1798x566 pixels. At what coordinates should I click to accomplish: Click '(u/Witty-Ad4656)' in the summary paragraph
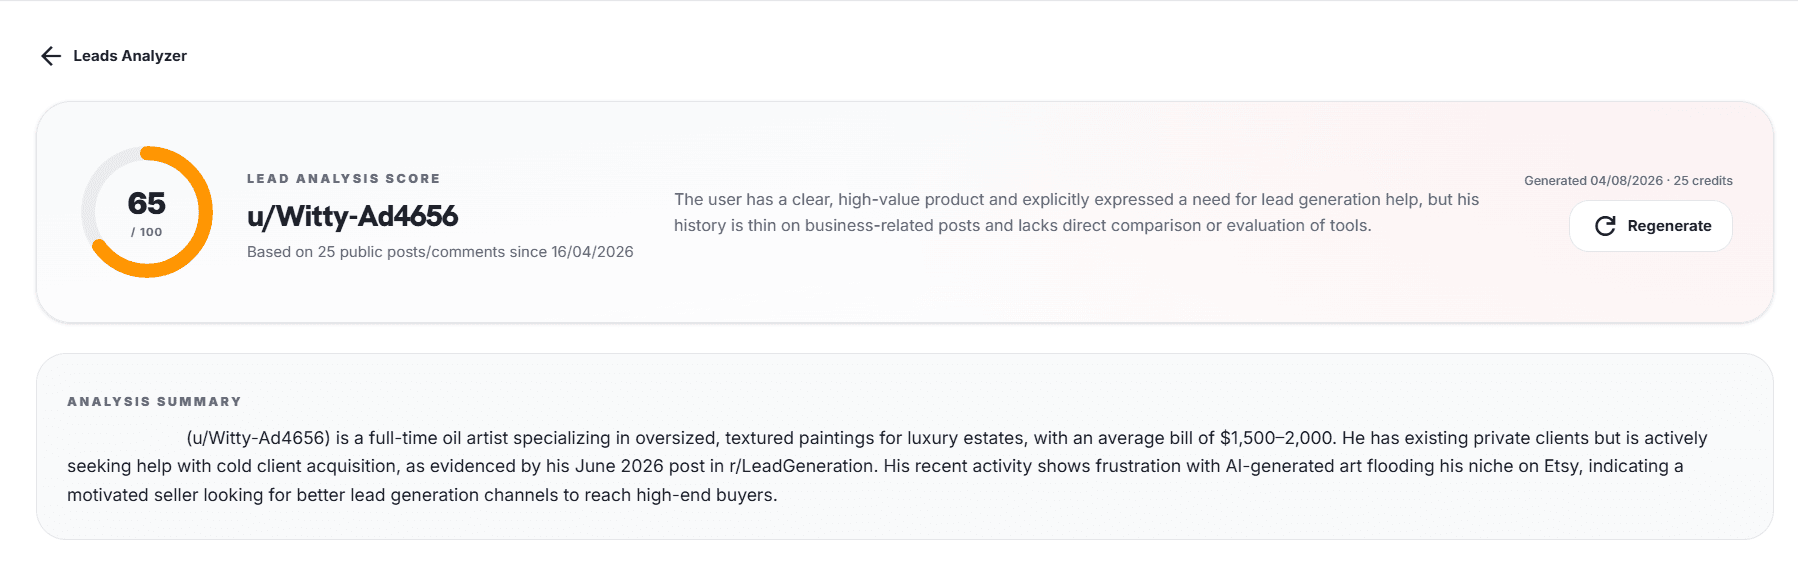coord(258,438)
